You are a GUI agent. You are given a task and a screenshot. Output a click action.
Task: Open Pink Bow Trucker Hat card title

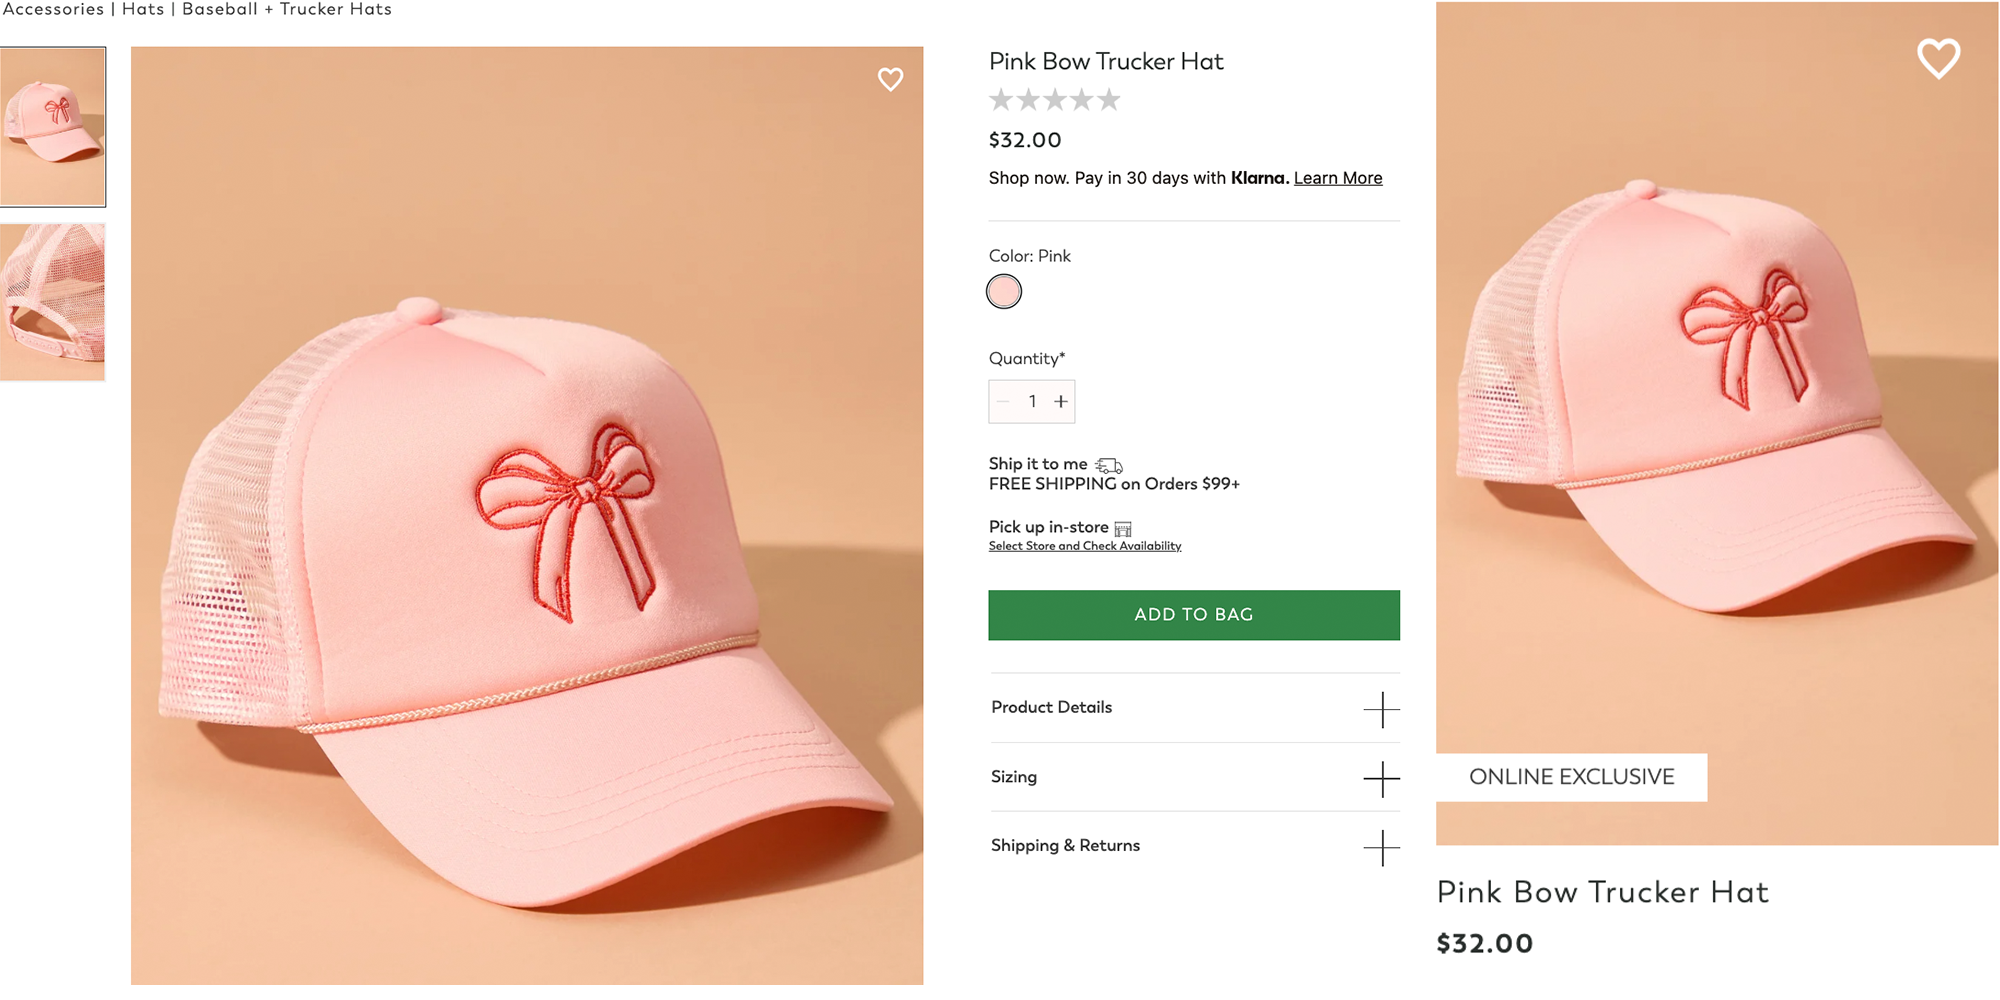(x=1602, y=892)
